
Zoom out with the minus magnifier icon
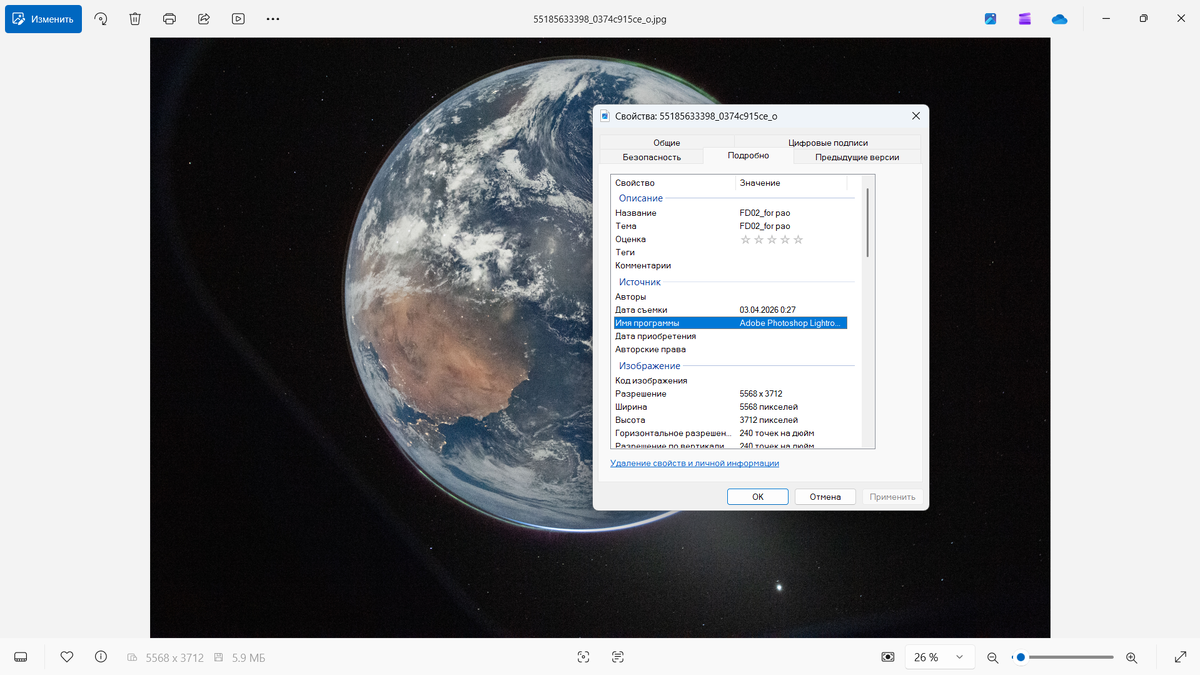(993, 657)
